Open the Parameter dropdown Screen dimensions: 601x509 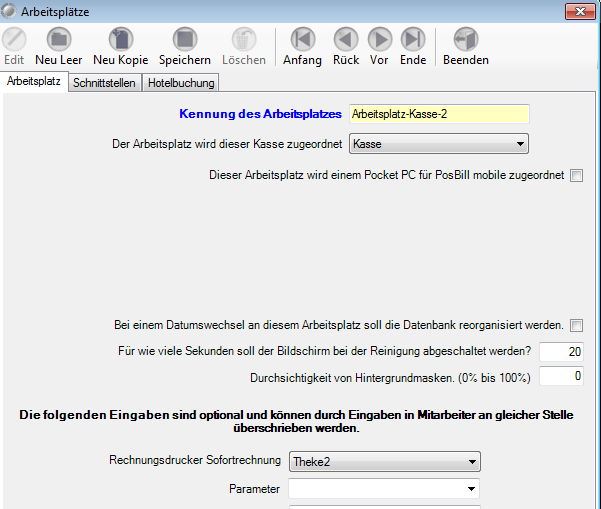[384, 489]
